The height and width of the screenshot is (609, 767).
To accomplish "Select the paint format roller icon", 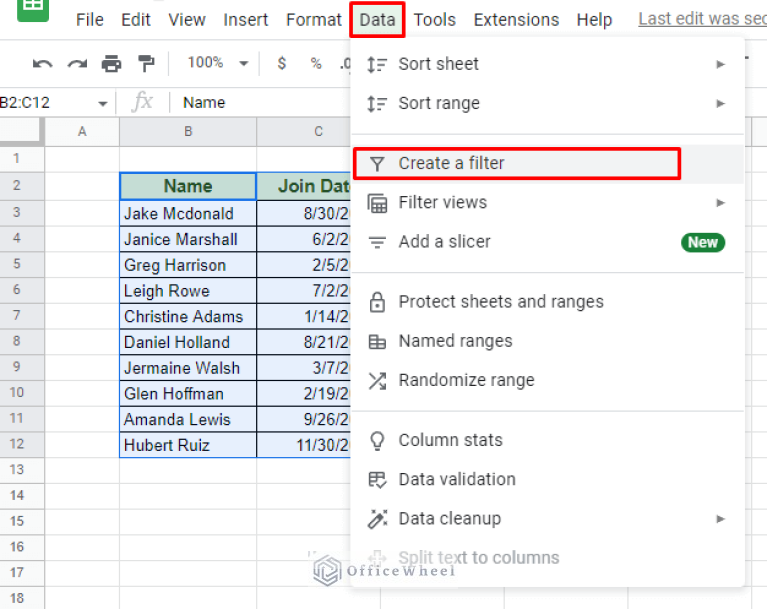I will pos(146,64).
